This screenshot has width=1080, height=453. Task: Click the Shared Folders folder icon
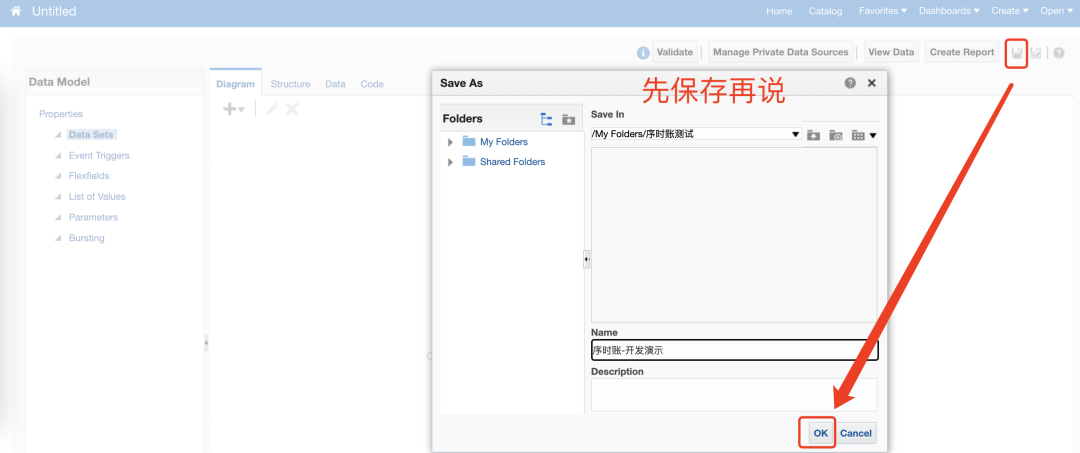(x=469, y=162)
